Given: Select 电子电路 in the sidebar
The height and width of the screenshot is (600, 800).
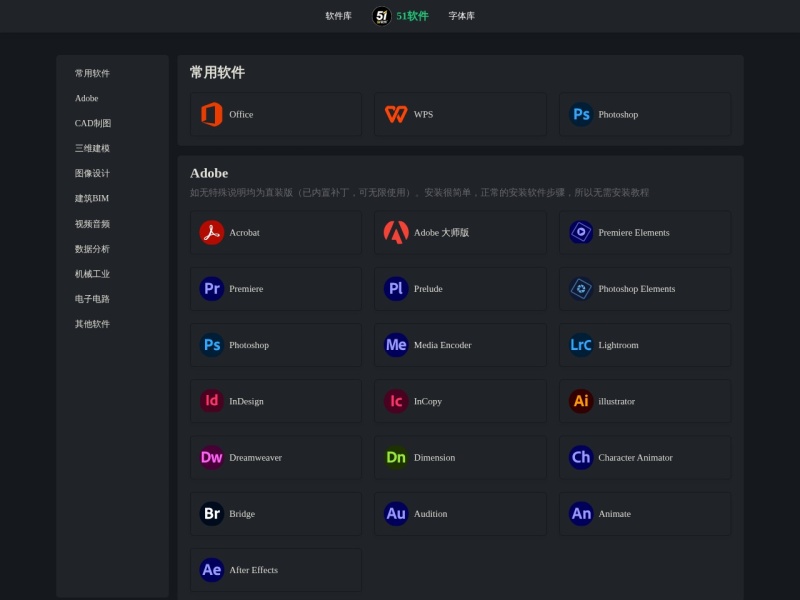Looking at the screenshot, I should tap(92, 298).
